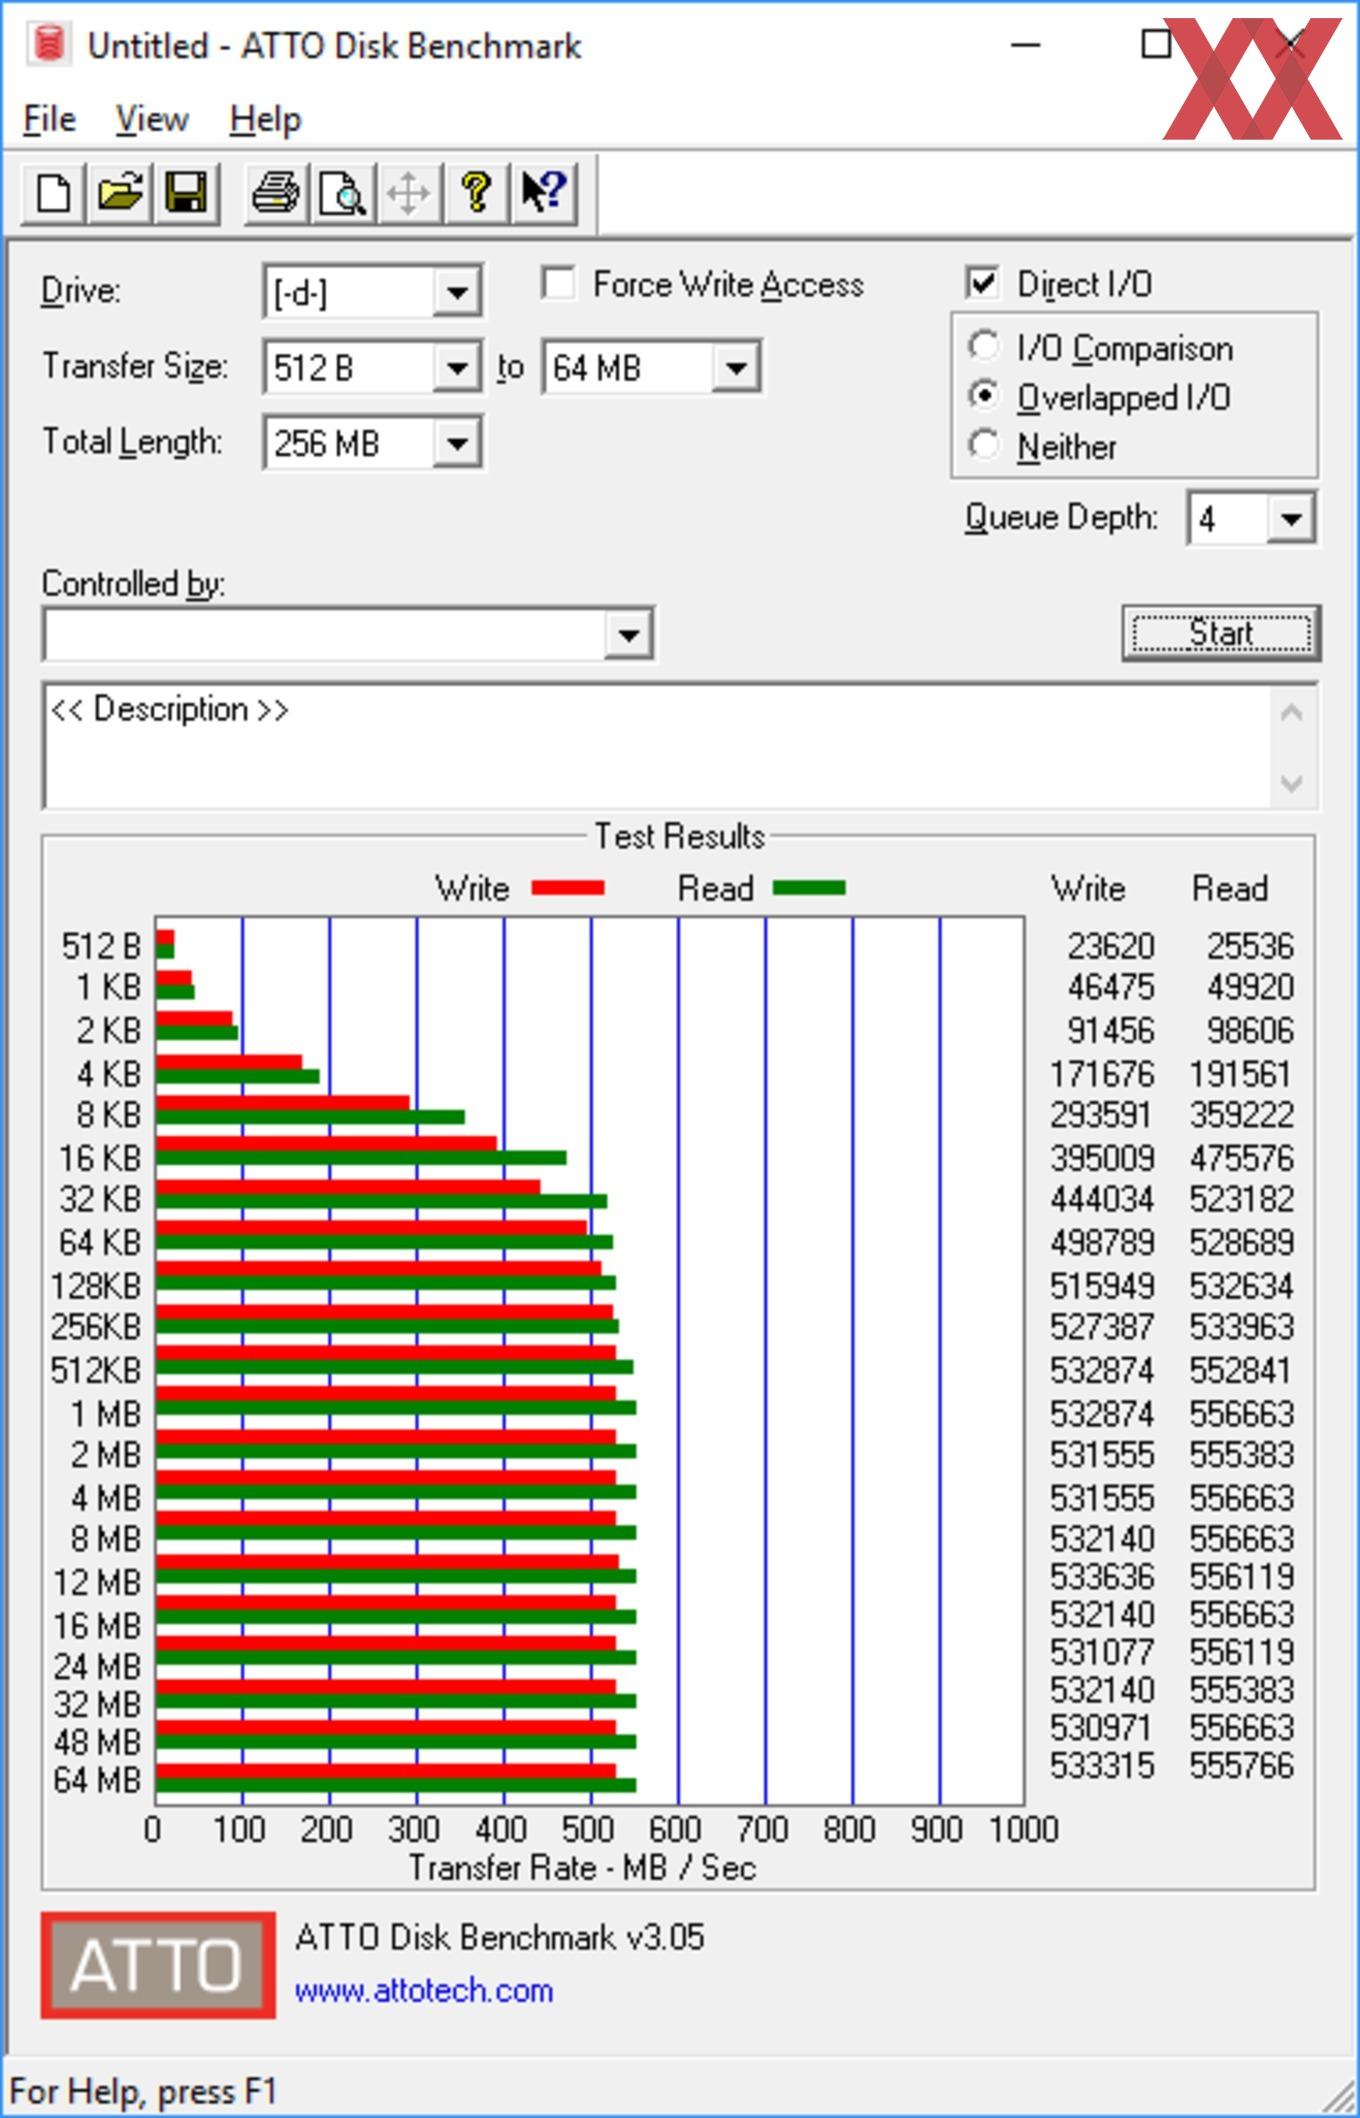
Task: Click the 4 KB write value 171676
Action: point(1102,1074)
